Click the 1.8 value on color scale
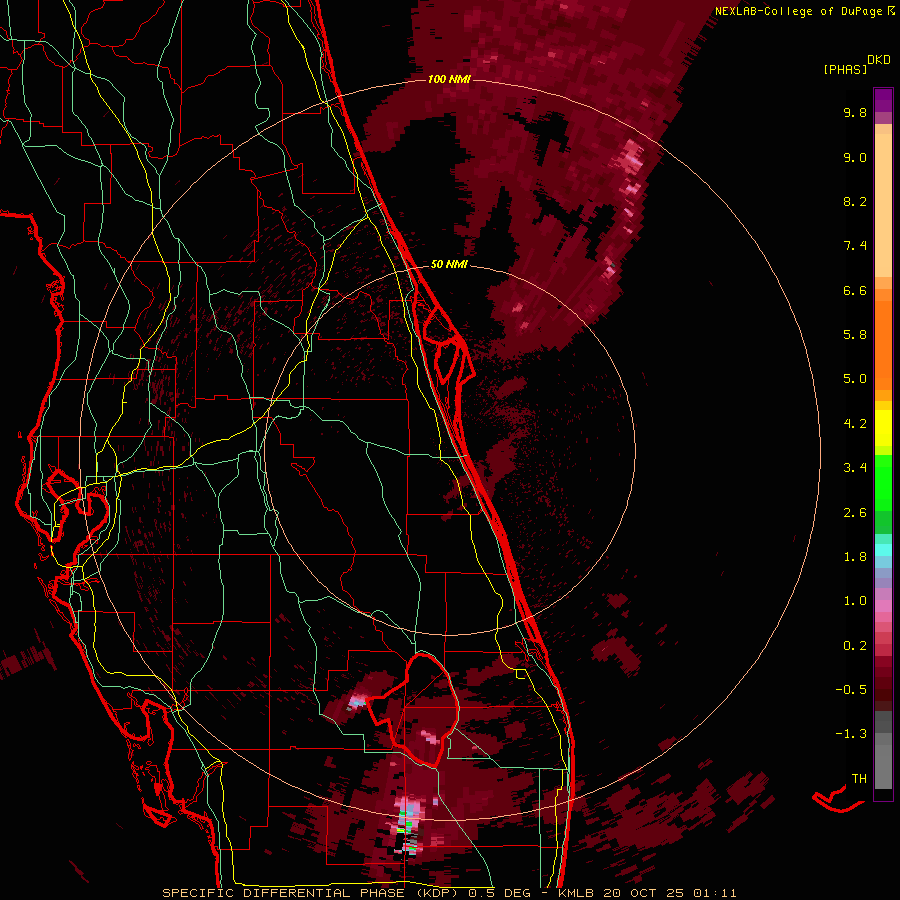Screen dimensions: 900x900 (855, 557)
